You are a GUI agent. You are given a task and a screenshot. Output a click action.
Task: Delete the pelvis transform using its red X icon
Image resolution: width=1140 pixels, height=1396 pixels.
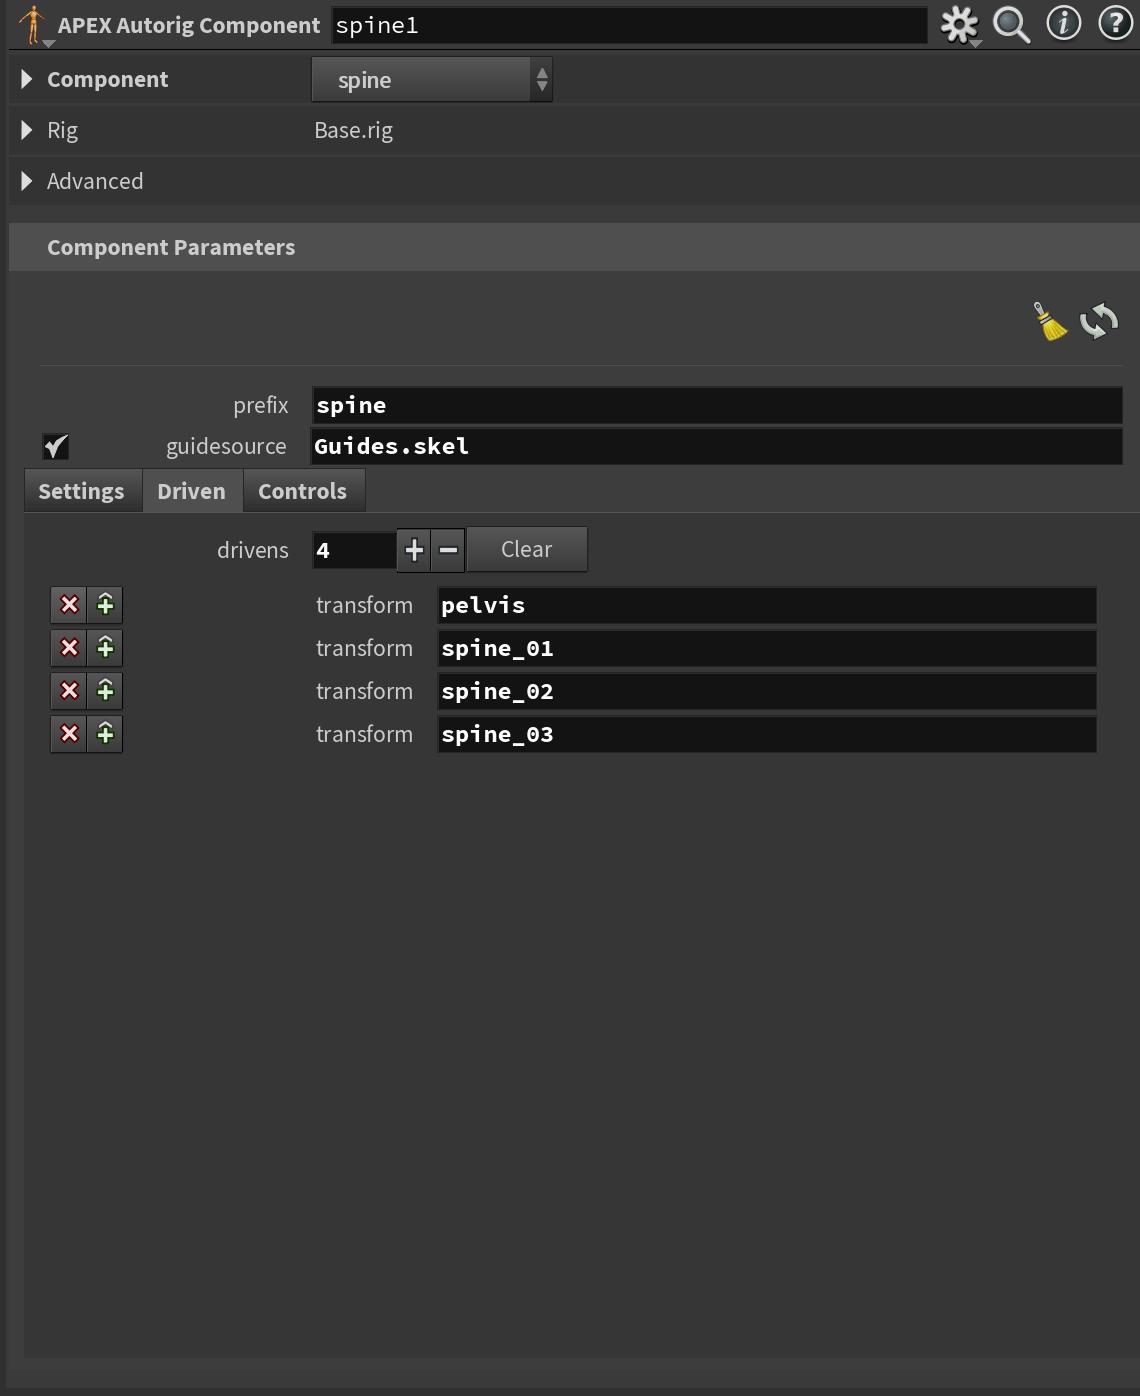(68, 604)
